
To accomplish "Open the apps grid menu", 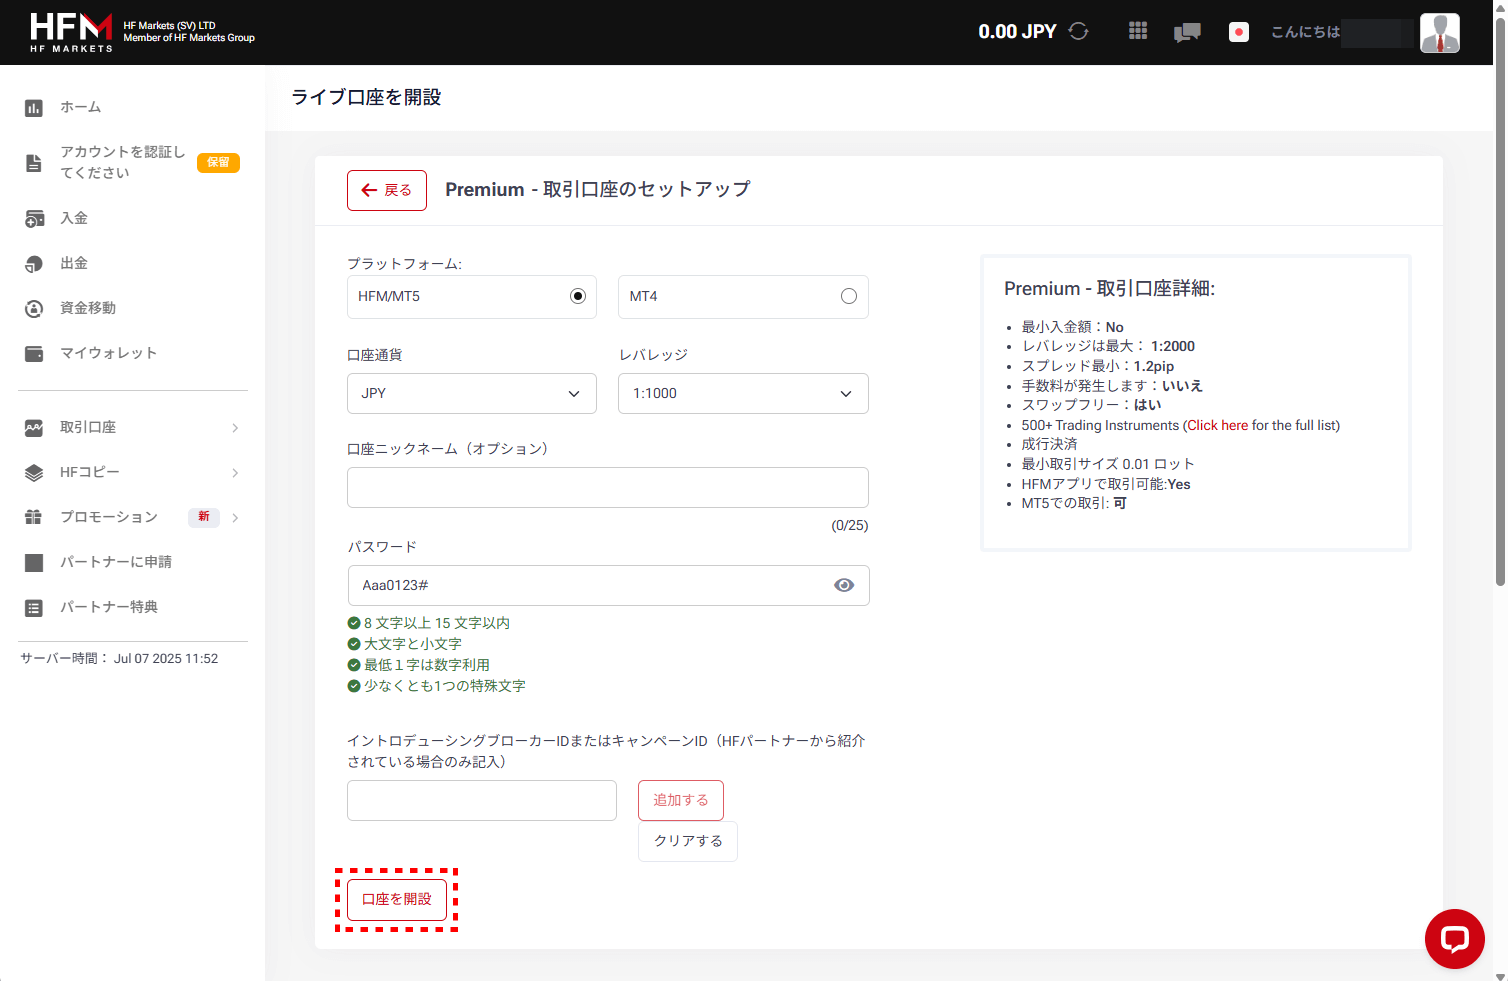I will click(1138, 31).
